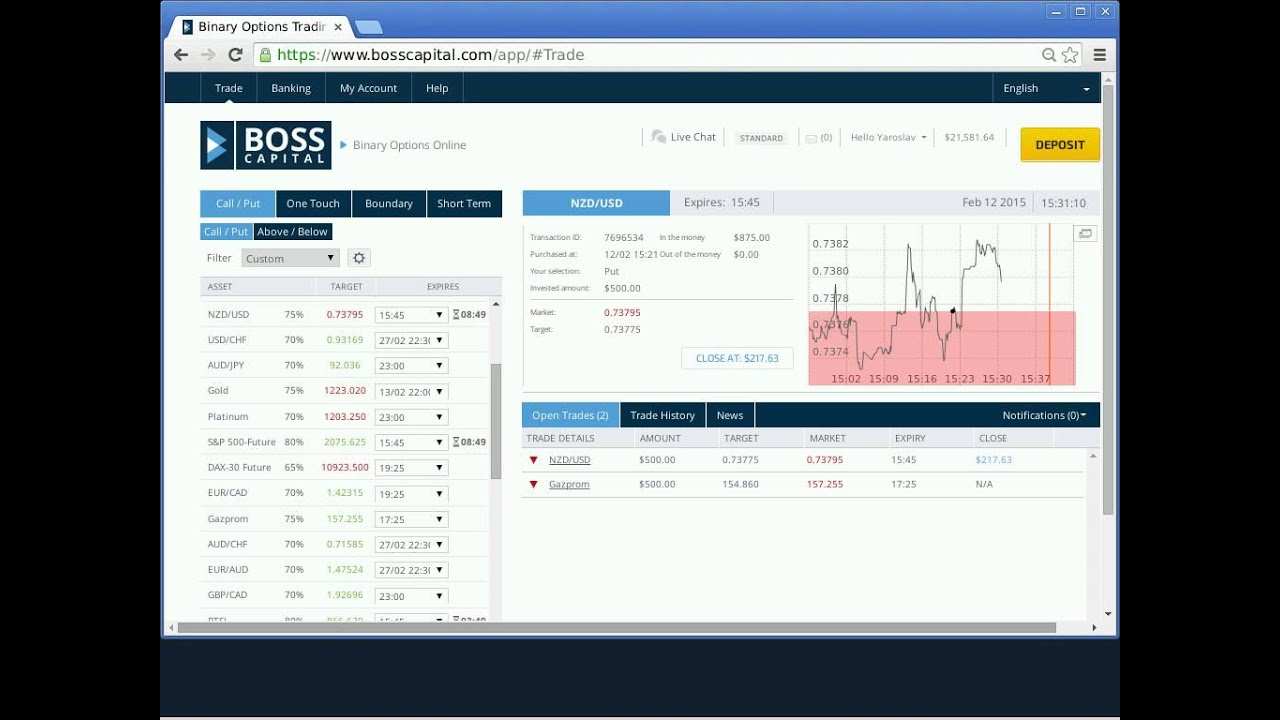Open the Gazprom expiry 17:25 dropdown
The width and height of the screenshot is (1280, 720).
point(410,519)
